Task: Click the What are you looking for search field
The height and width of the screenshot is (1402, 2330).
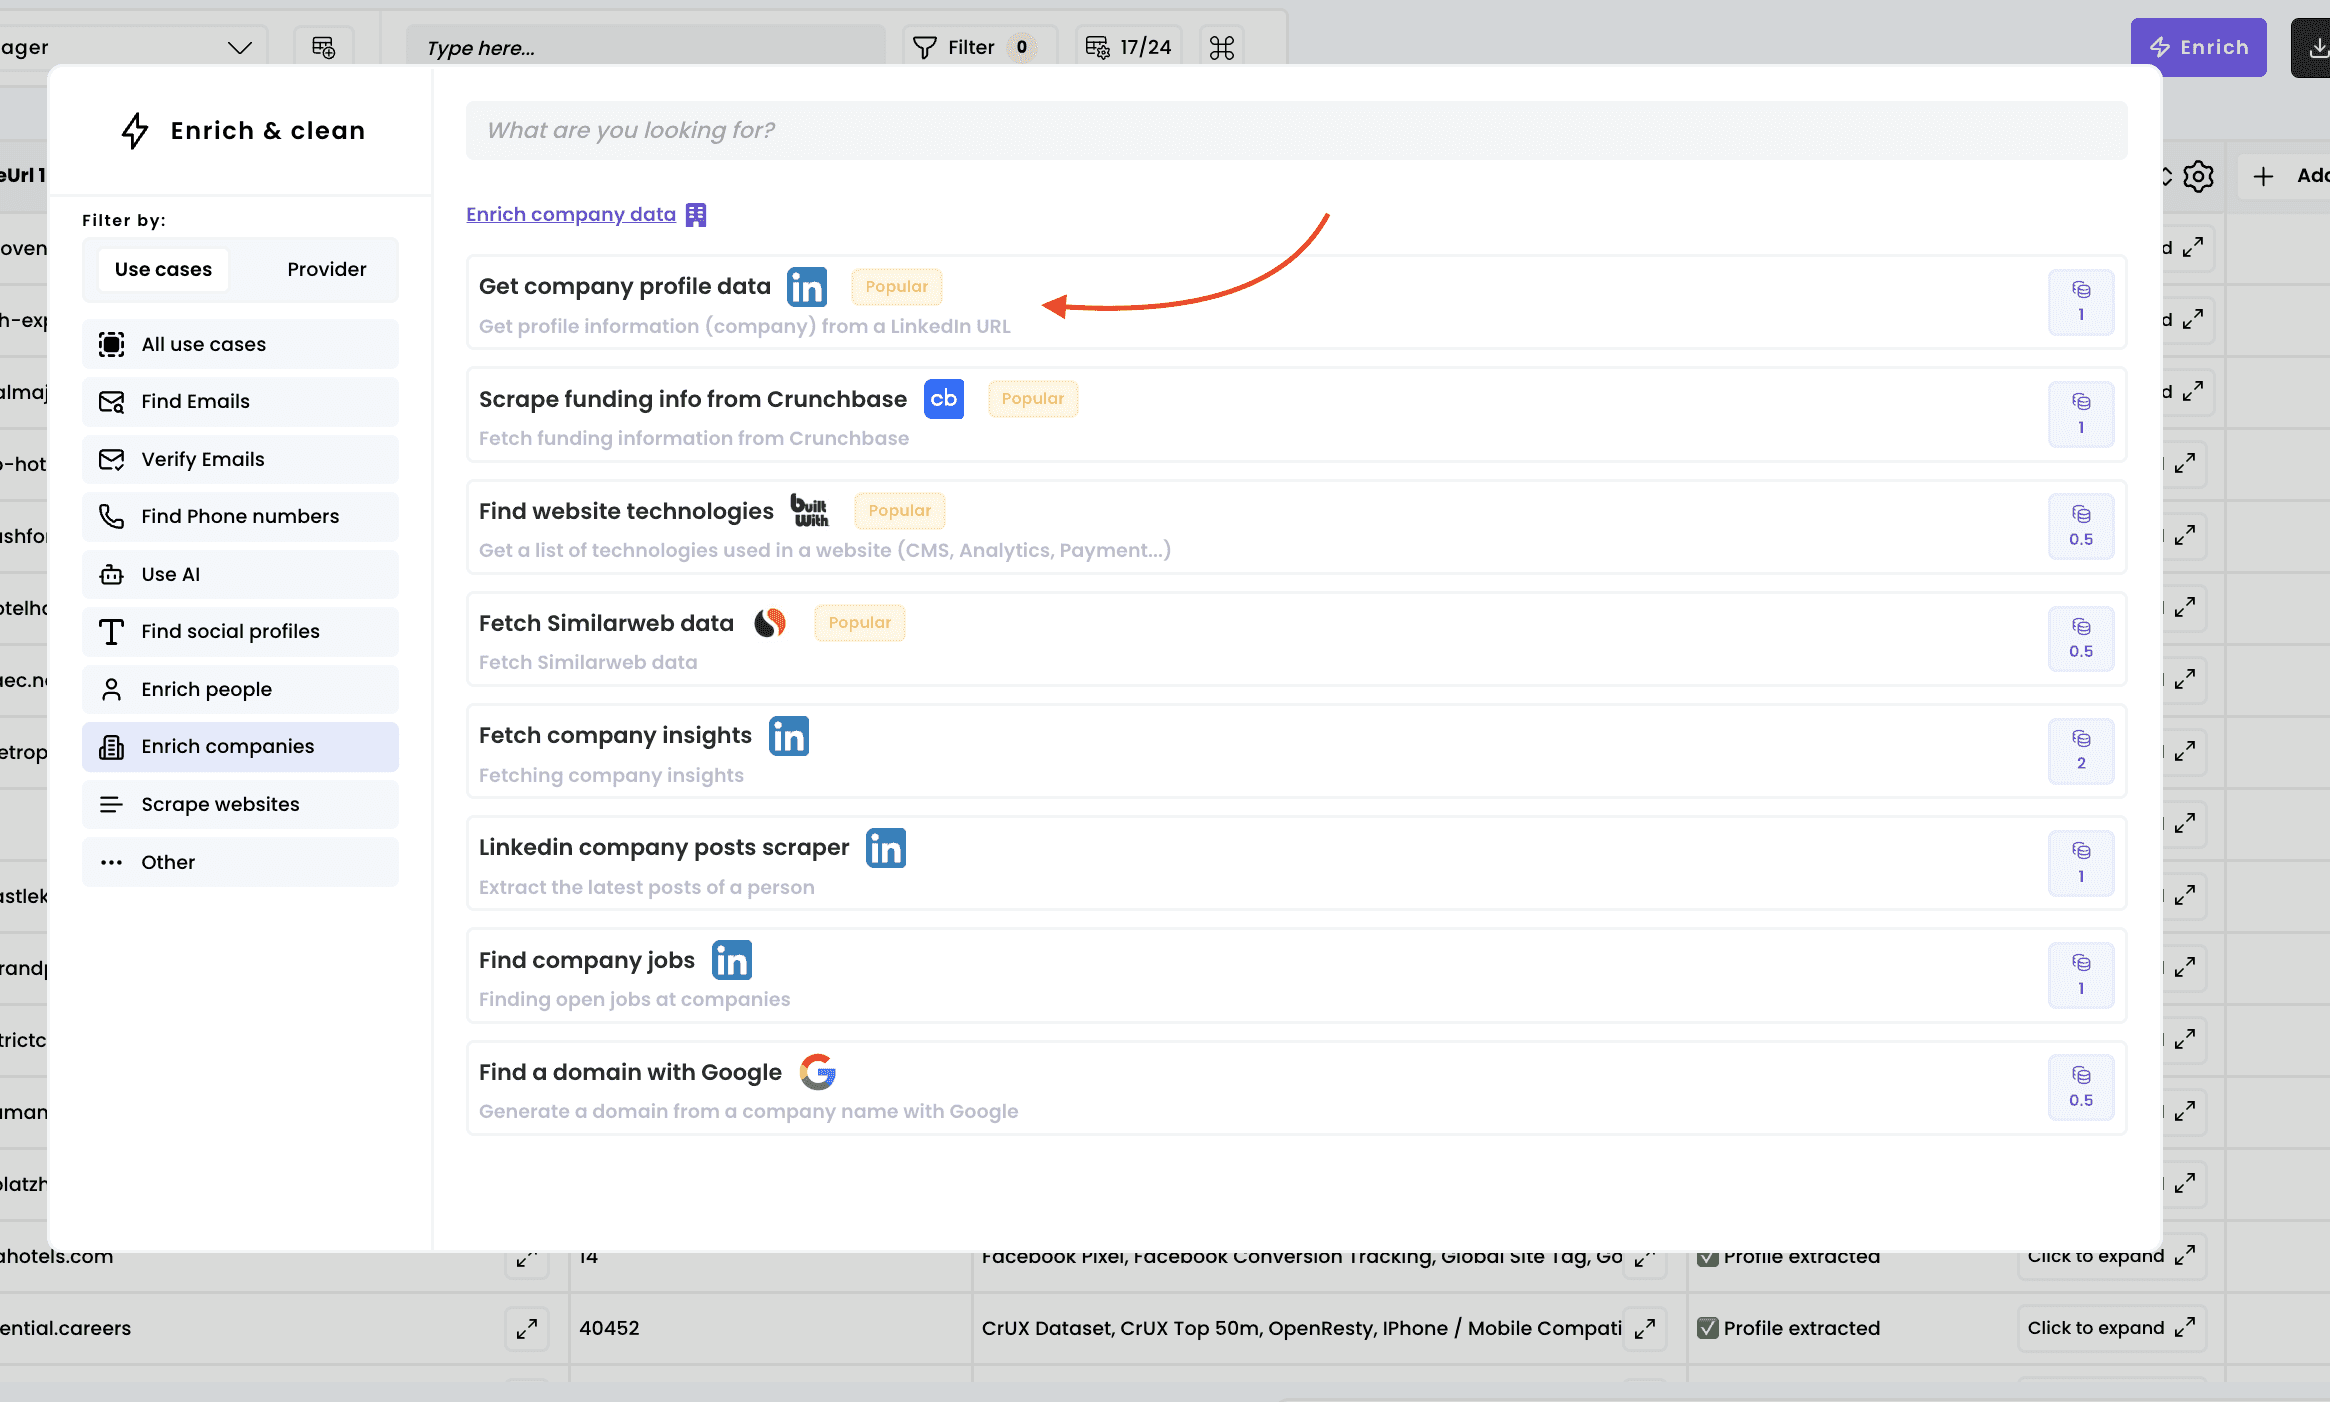Action: [1296, 130]
